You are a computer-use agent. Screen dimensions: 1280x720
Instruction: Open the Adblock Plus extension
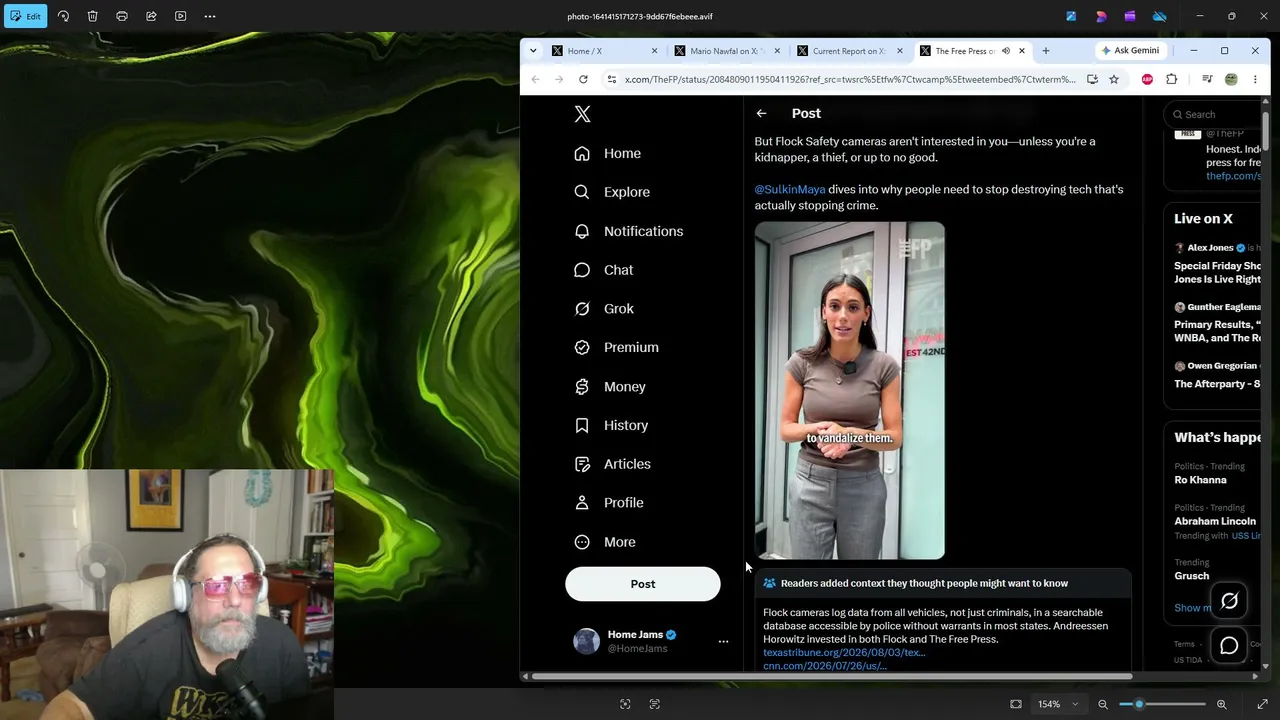click(1147, 79)
